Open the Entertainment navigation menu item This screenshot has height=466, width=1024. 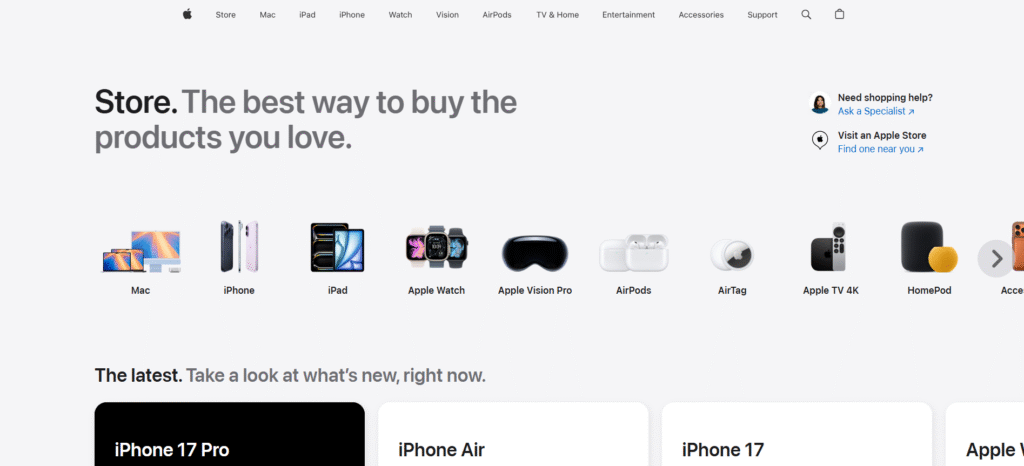pos(628,14)
